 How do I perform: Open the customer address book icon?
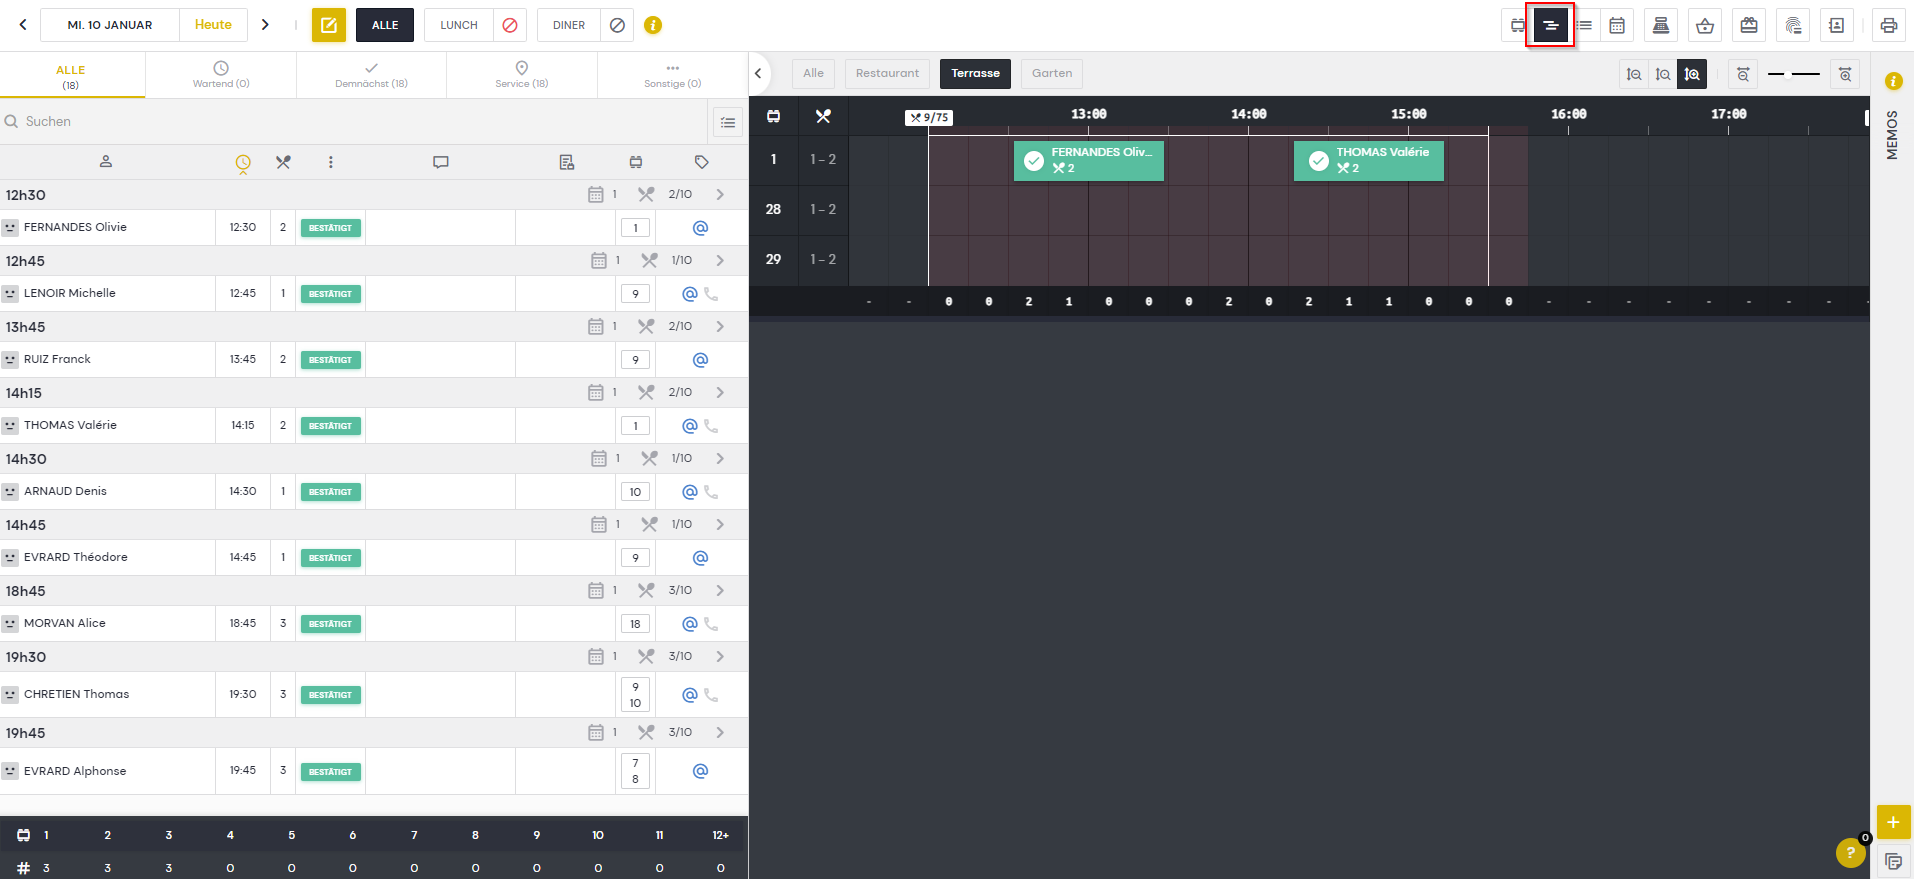(1837, 25)
